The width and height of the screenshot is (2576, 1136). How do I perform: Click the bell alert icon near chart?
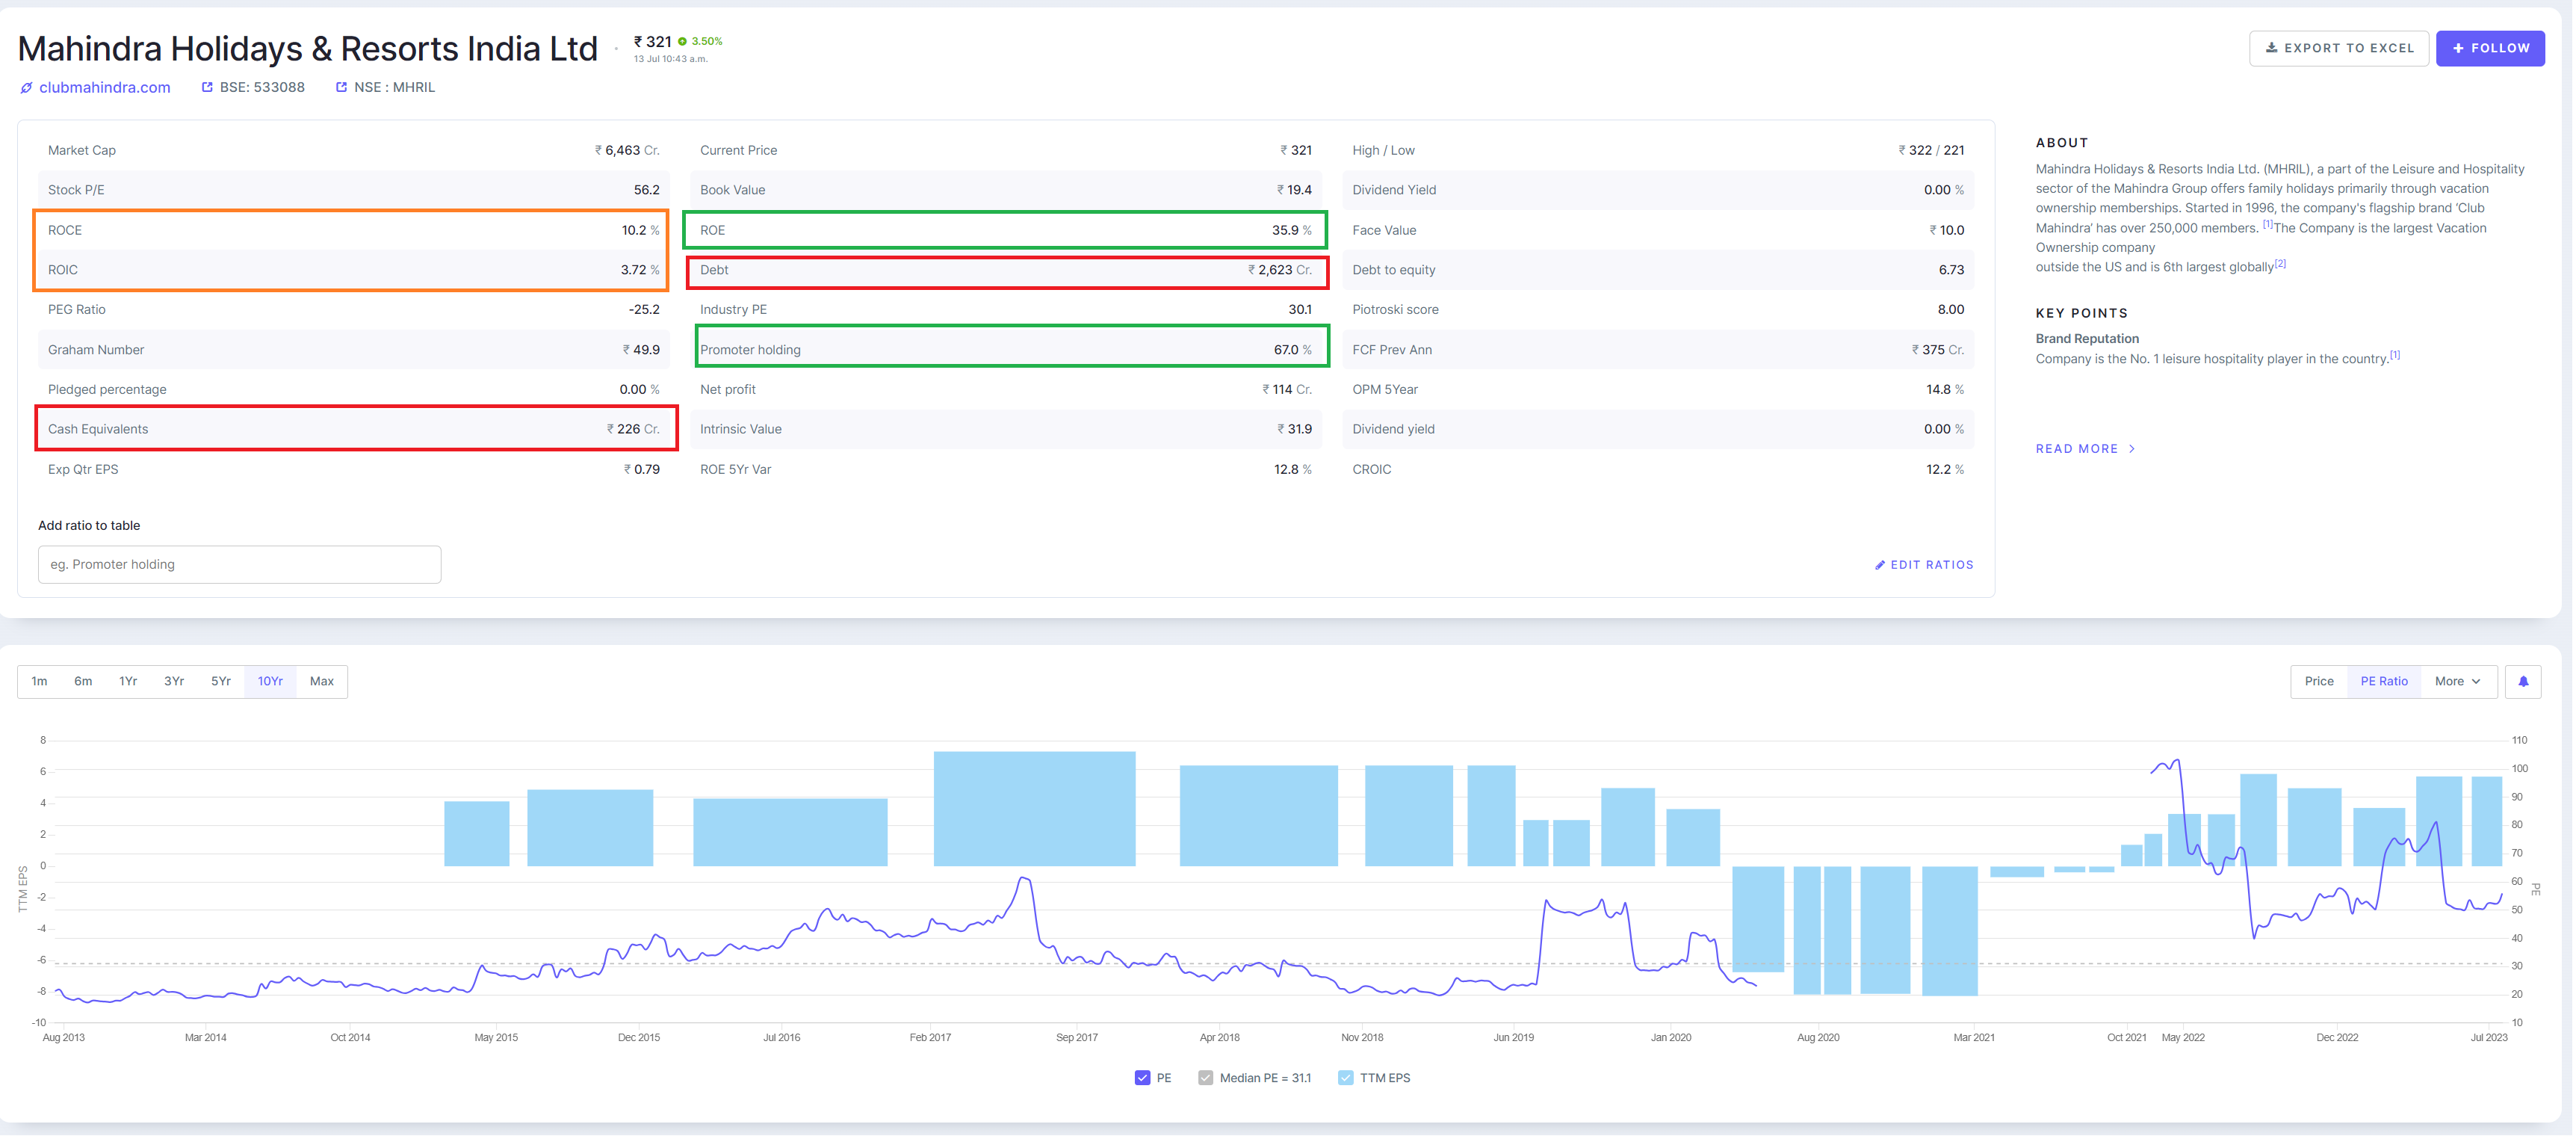coord(2522,681)
